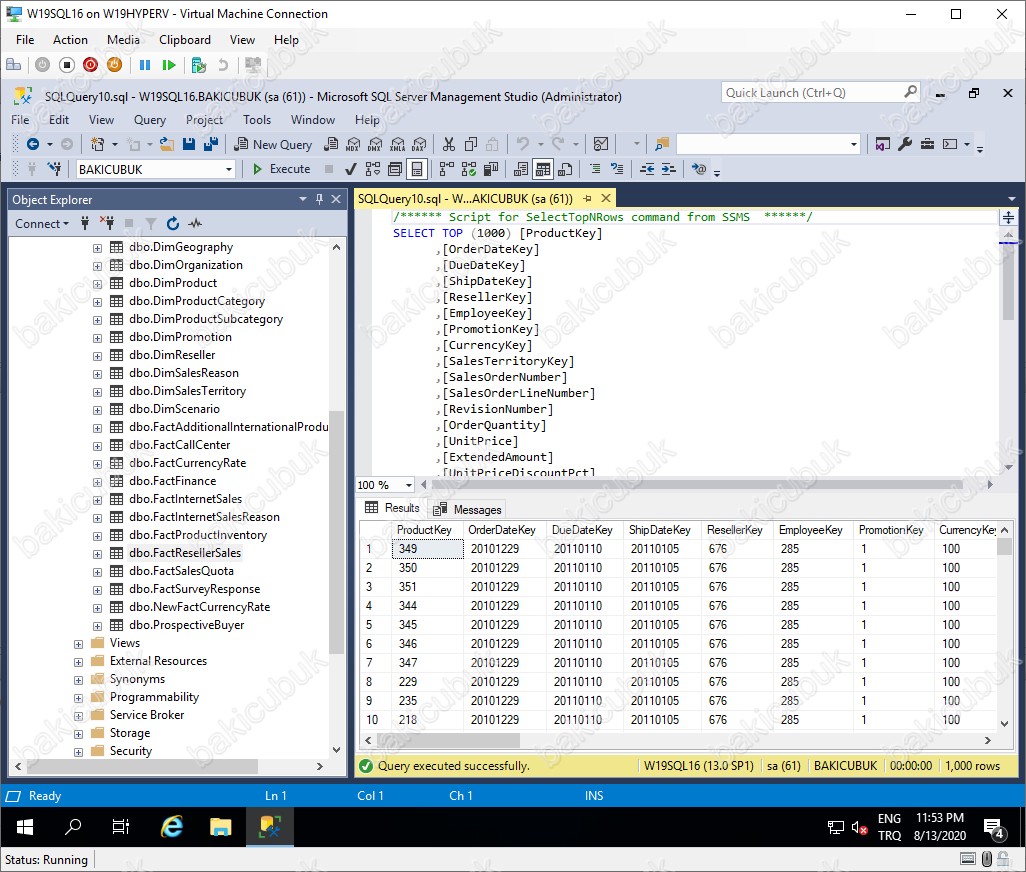The image size is (1026, 872).
Task: Click the OrderDateKey column header
Action: [x=502, y=530]
